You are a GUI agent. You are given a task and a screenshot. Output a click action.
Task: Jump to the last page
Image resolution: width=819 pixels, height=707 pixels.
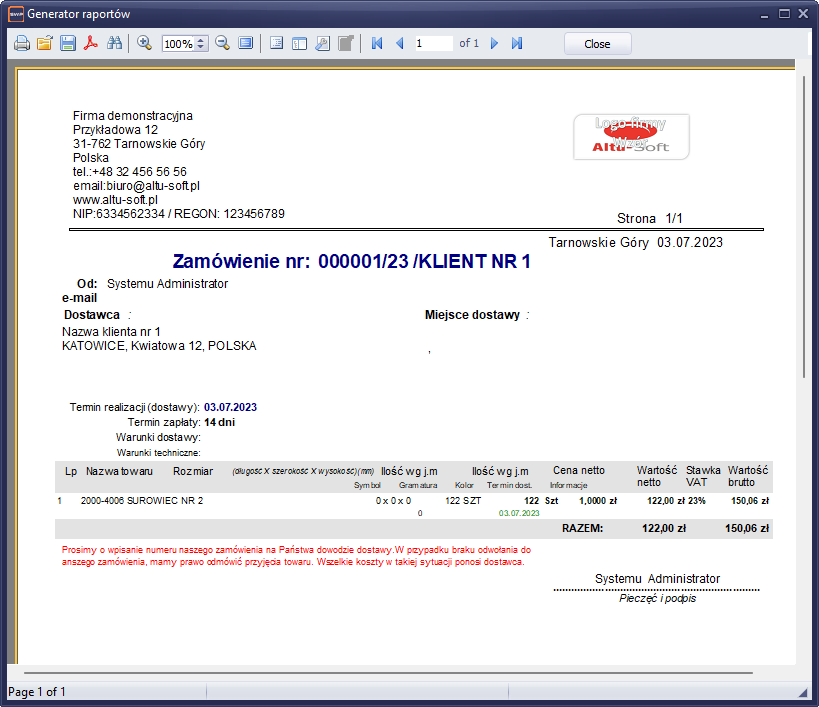pyautogui.click(x=517, y=44)
